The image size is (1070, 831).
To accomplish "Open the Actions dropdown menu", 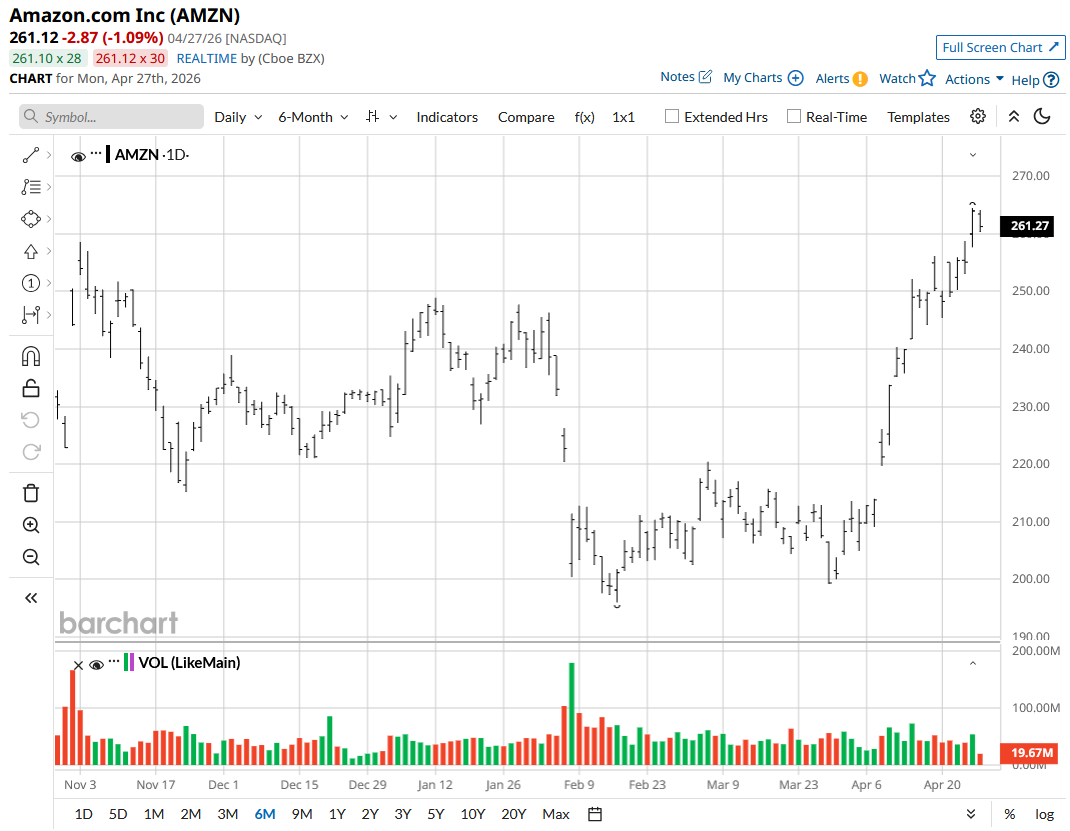I will [x=974, y=79].
